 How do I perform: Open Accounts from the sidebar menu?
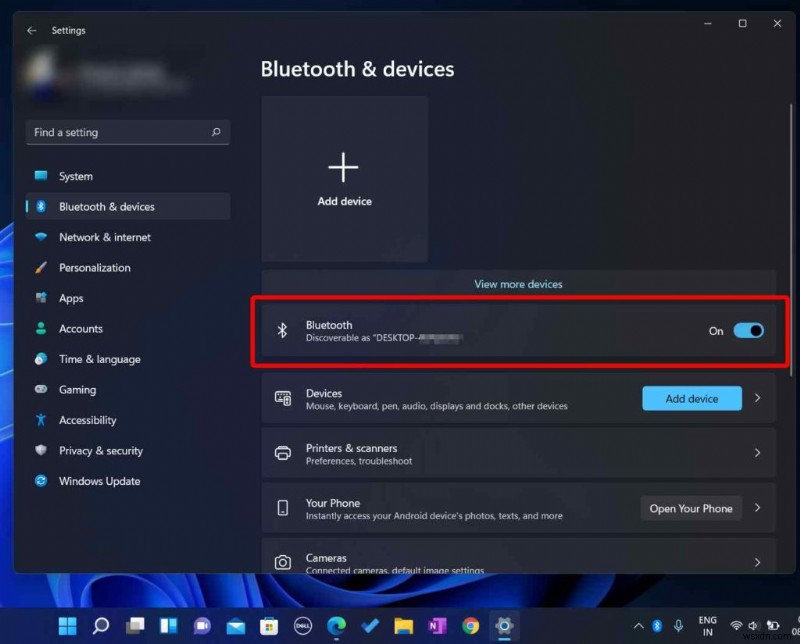[x=41, y=328]
